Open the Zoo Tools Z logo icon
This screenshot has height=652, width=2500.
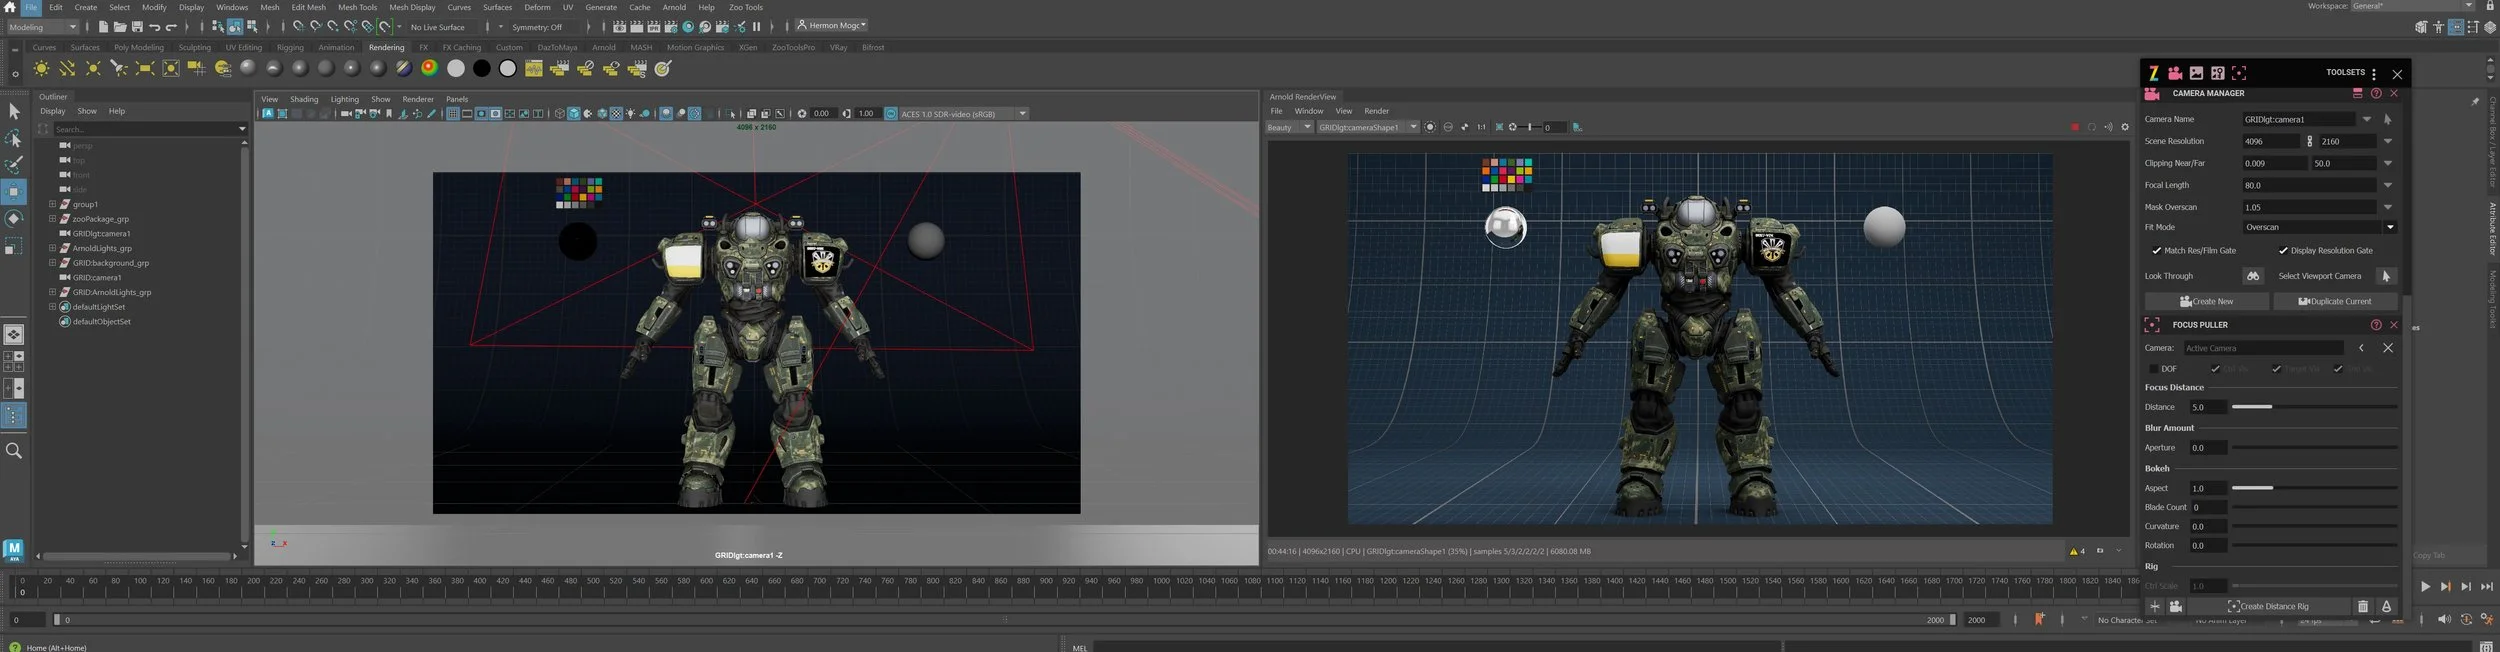pyautogui.click(x=2153, y=73)
